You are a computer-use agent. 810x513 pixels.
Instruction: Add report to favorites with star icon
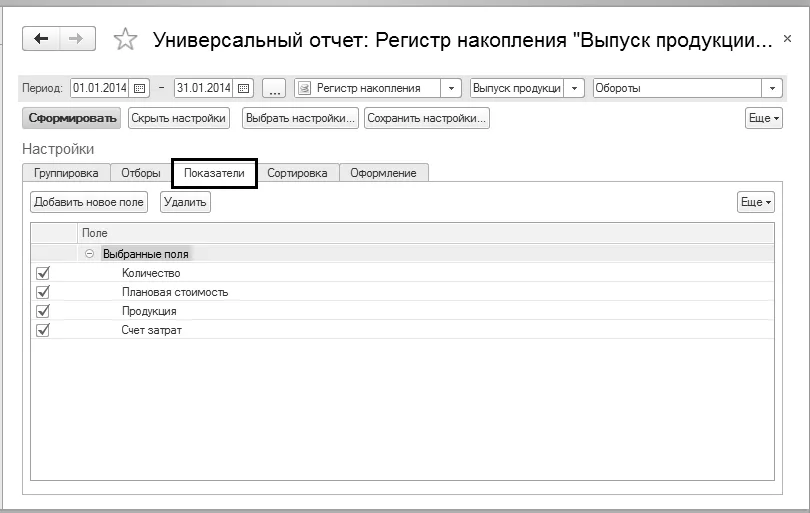point(125,39)
